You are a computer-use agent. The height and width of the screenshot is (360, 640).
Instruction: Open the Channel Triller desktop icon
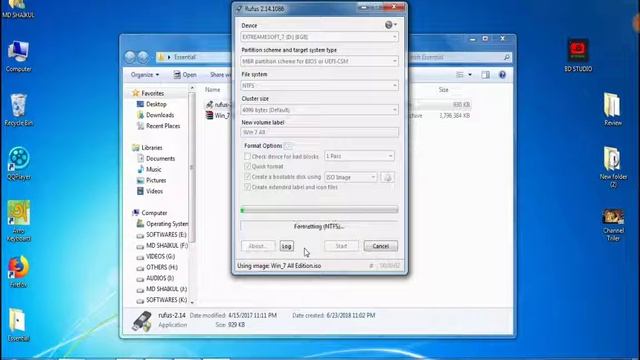tap(613, 224)
